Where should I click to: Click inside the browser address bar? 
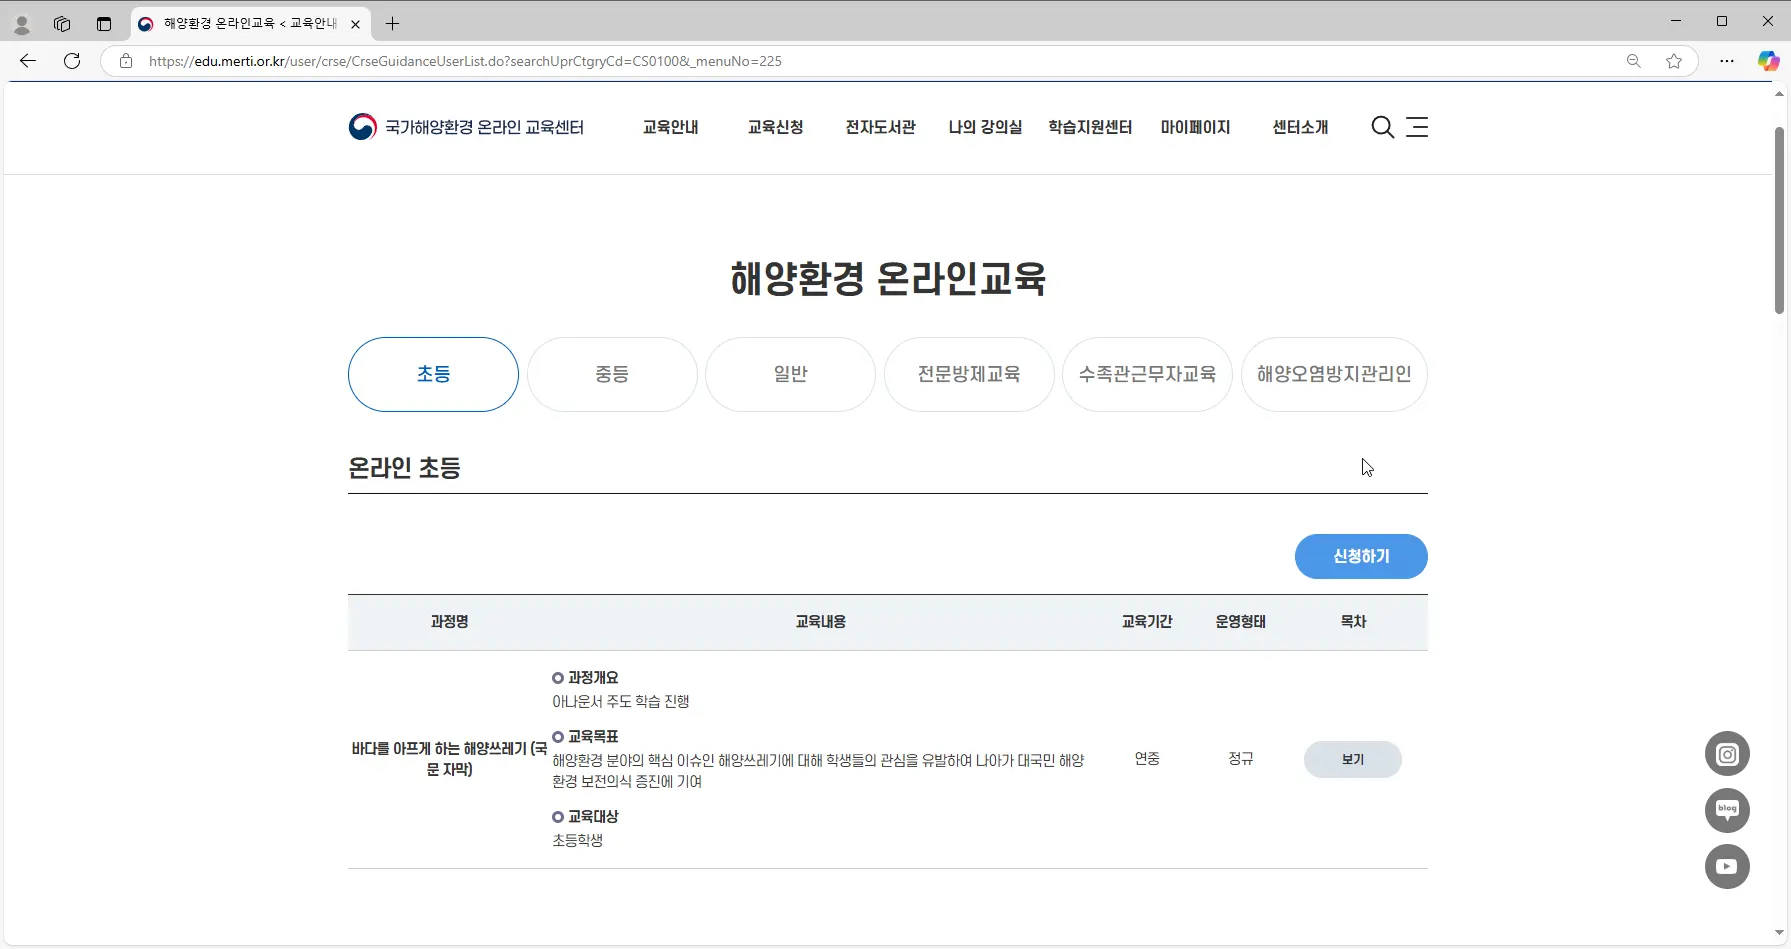click(x=600, y=61)
